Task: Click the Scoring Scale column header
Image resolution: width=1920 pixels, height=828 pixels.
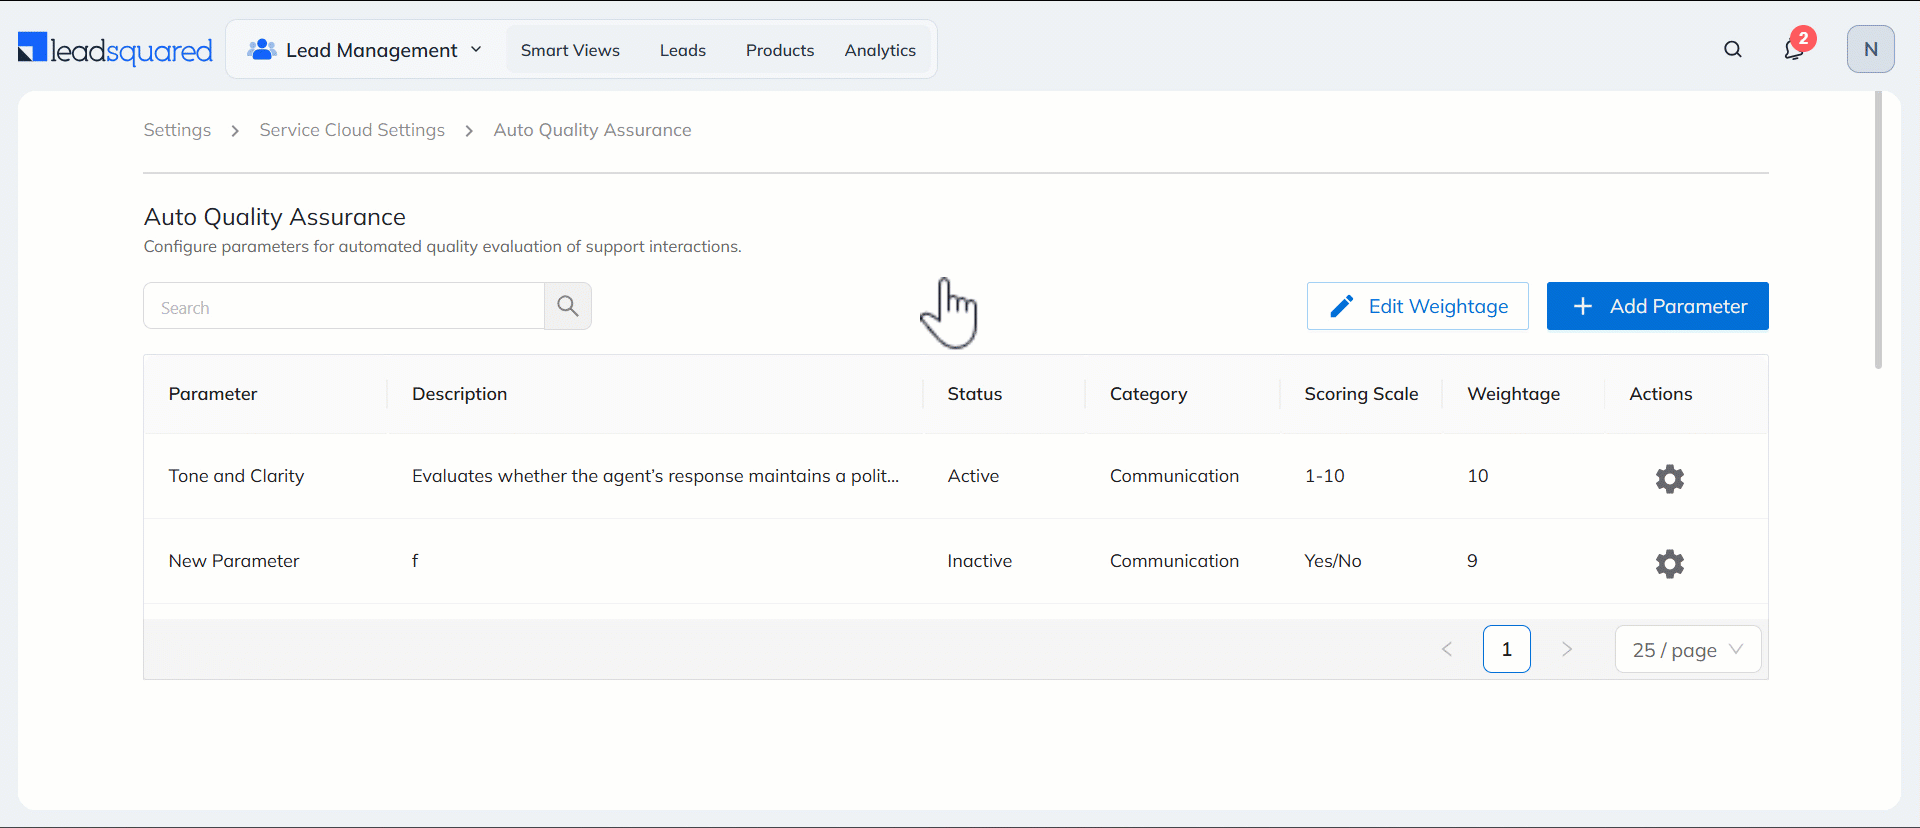Action: 1361,394
